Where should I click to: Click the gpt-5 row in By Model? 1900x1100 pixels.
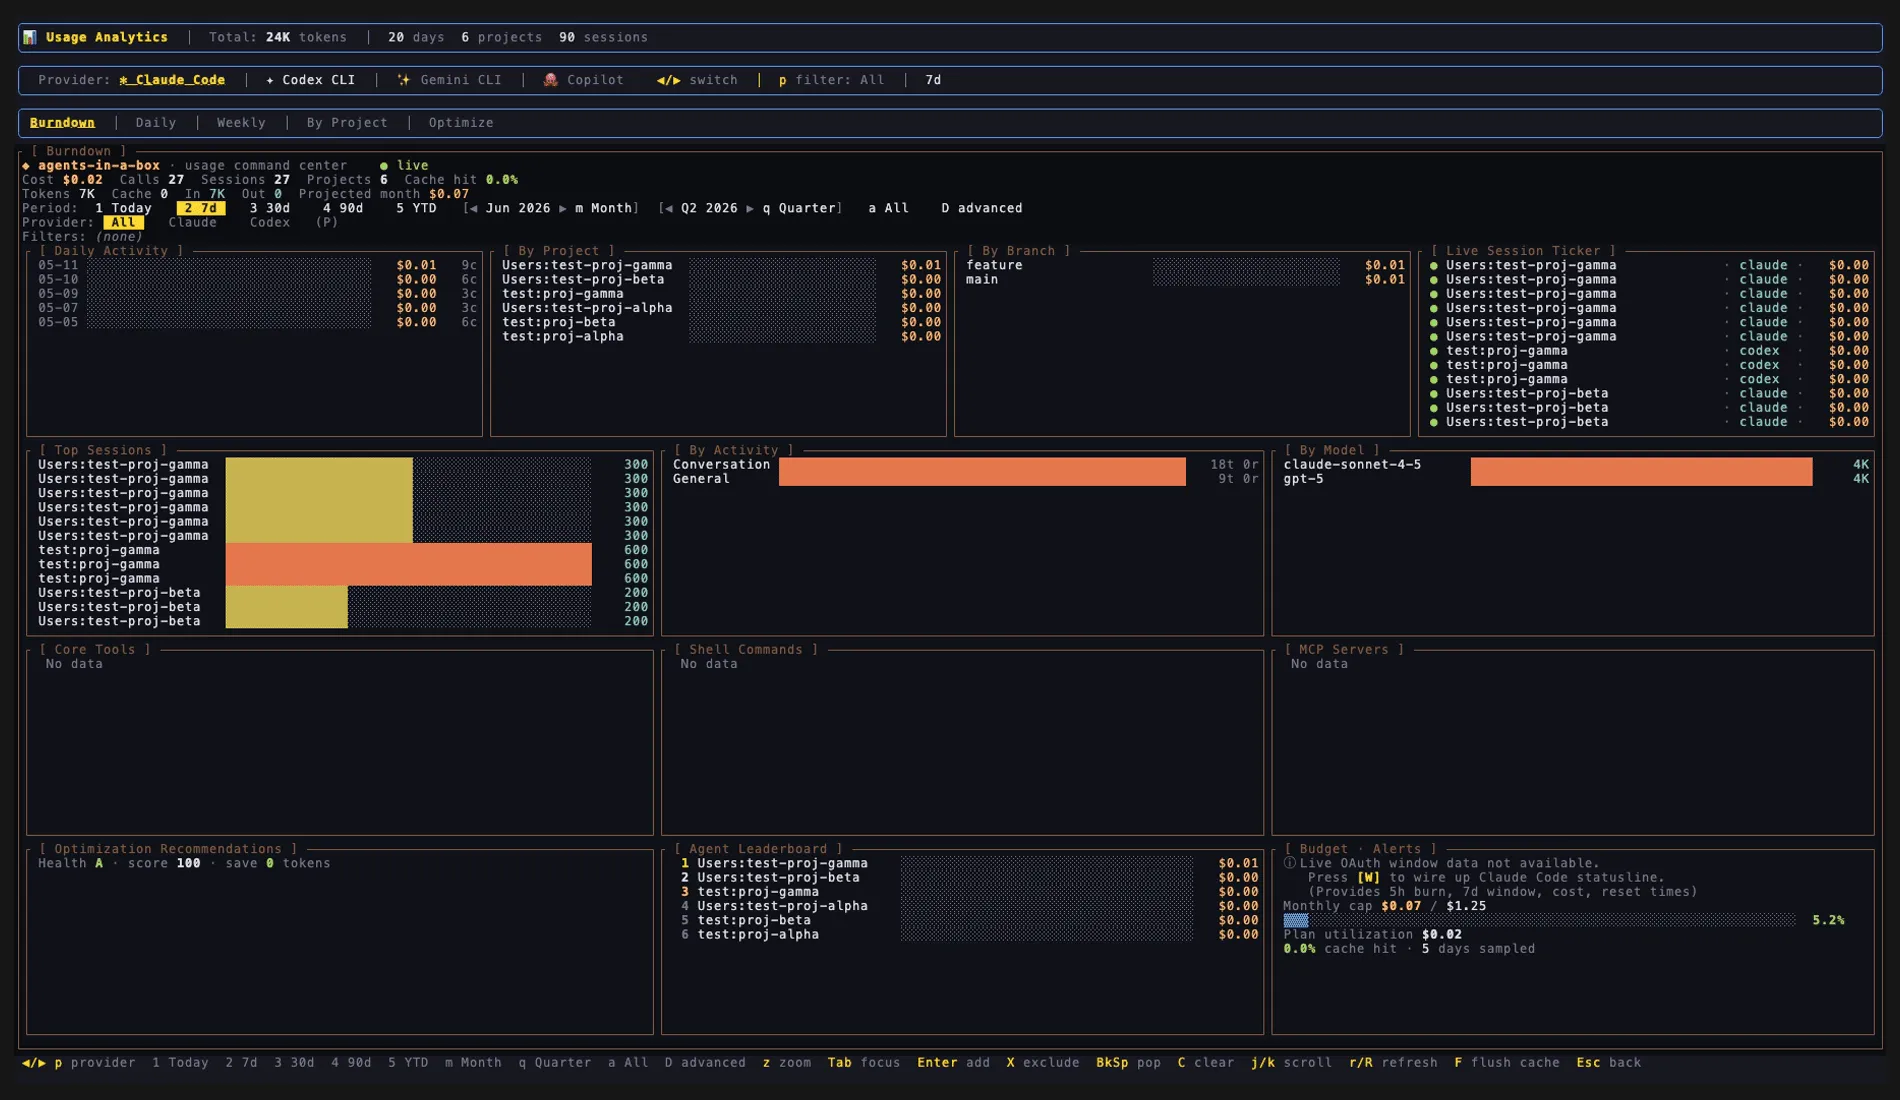[1575, 479]
